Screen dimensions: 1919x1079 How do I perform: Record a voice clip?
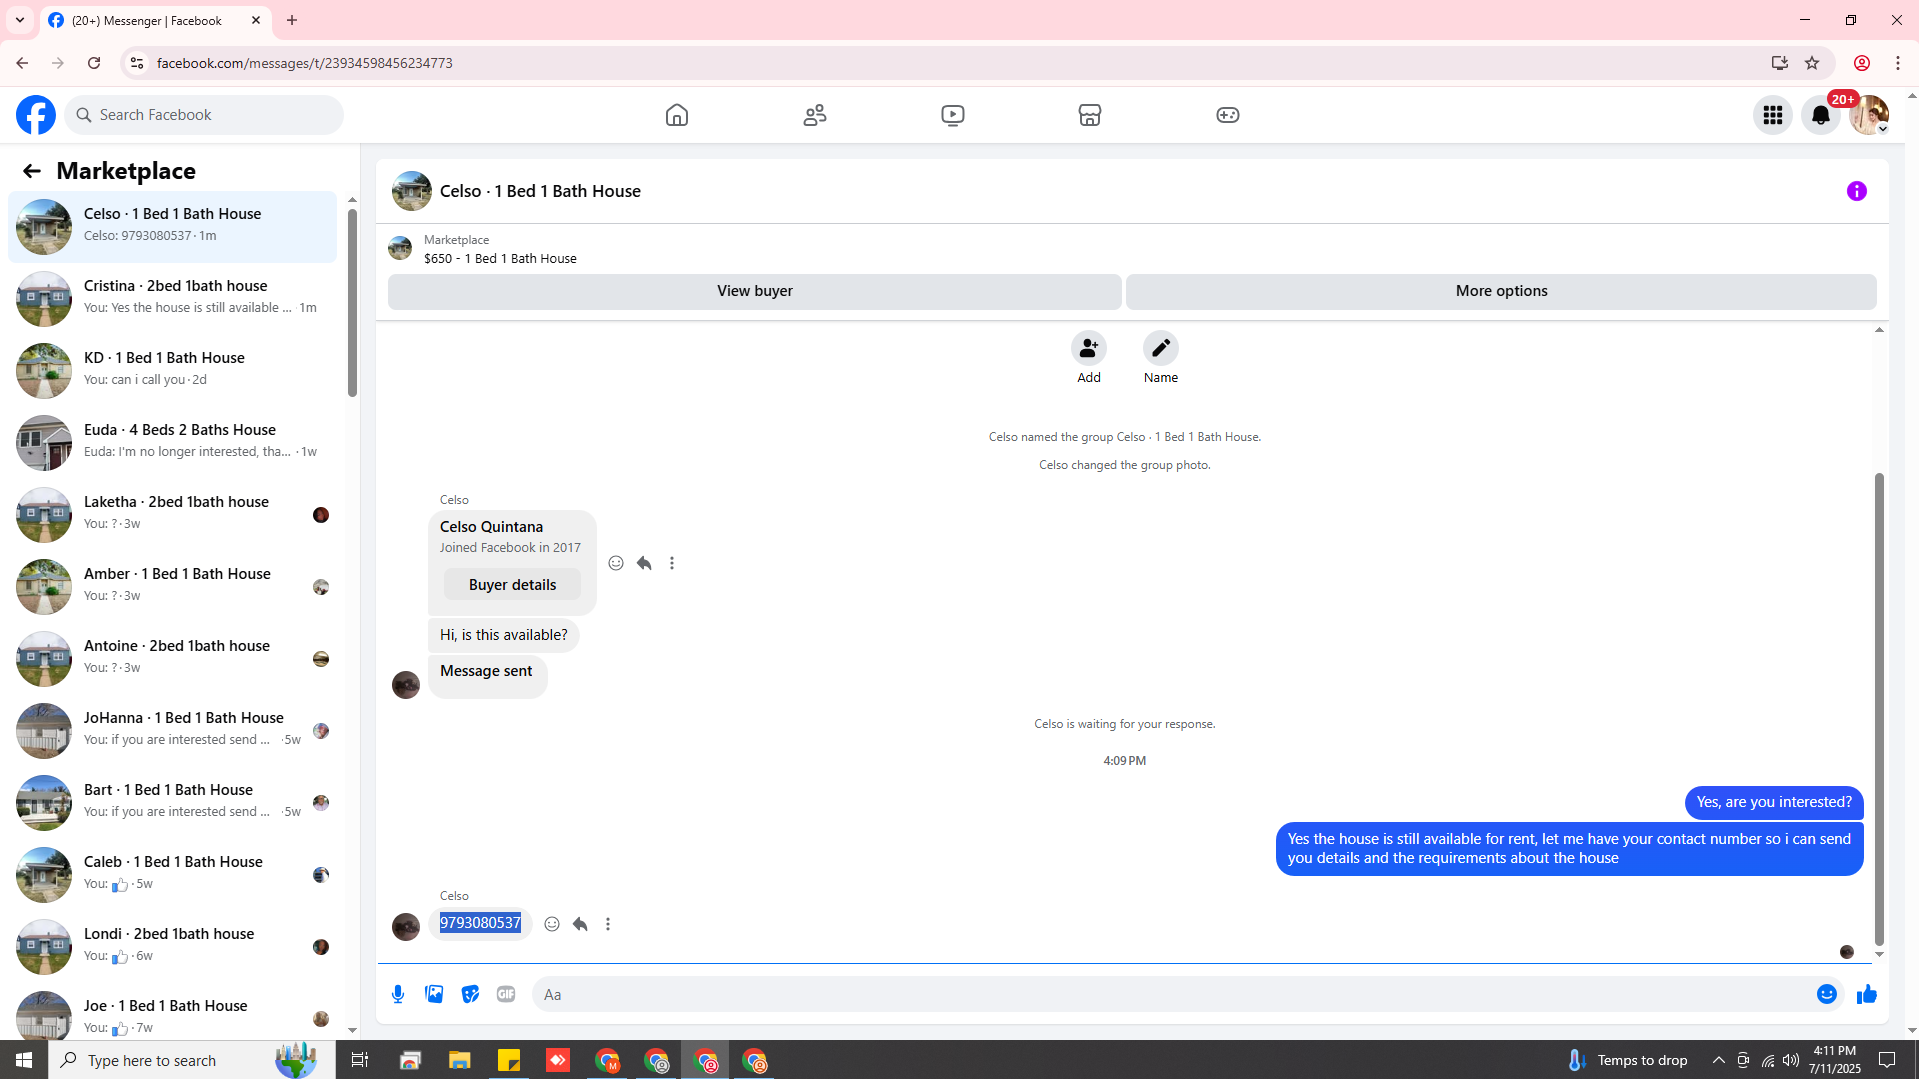398,994
